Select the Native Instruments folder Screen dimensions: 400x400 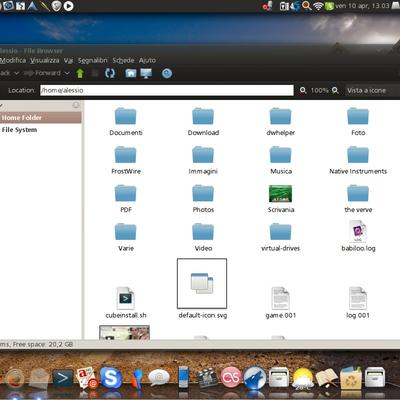[358, 160]
